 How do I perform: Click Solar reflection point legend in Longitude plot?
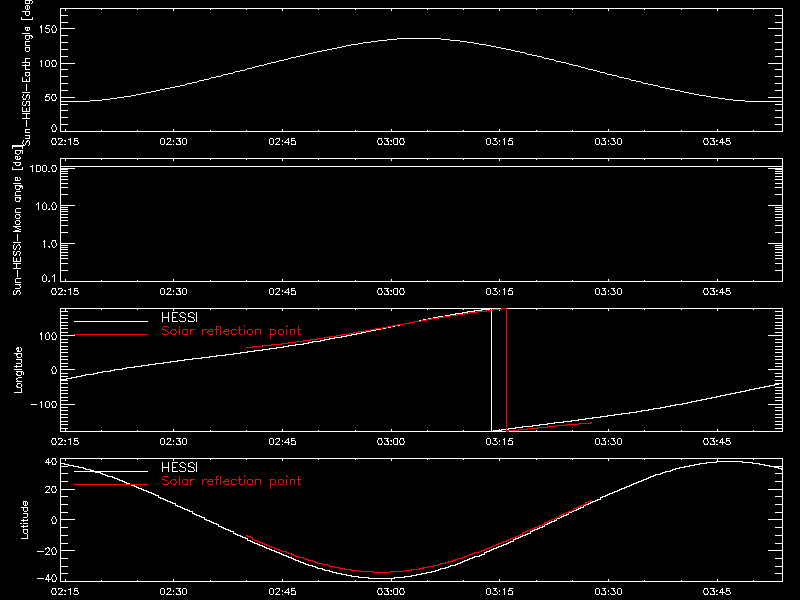[231, 331]
